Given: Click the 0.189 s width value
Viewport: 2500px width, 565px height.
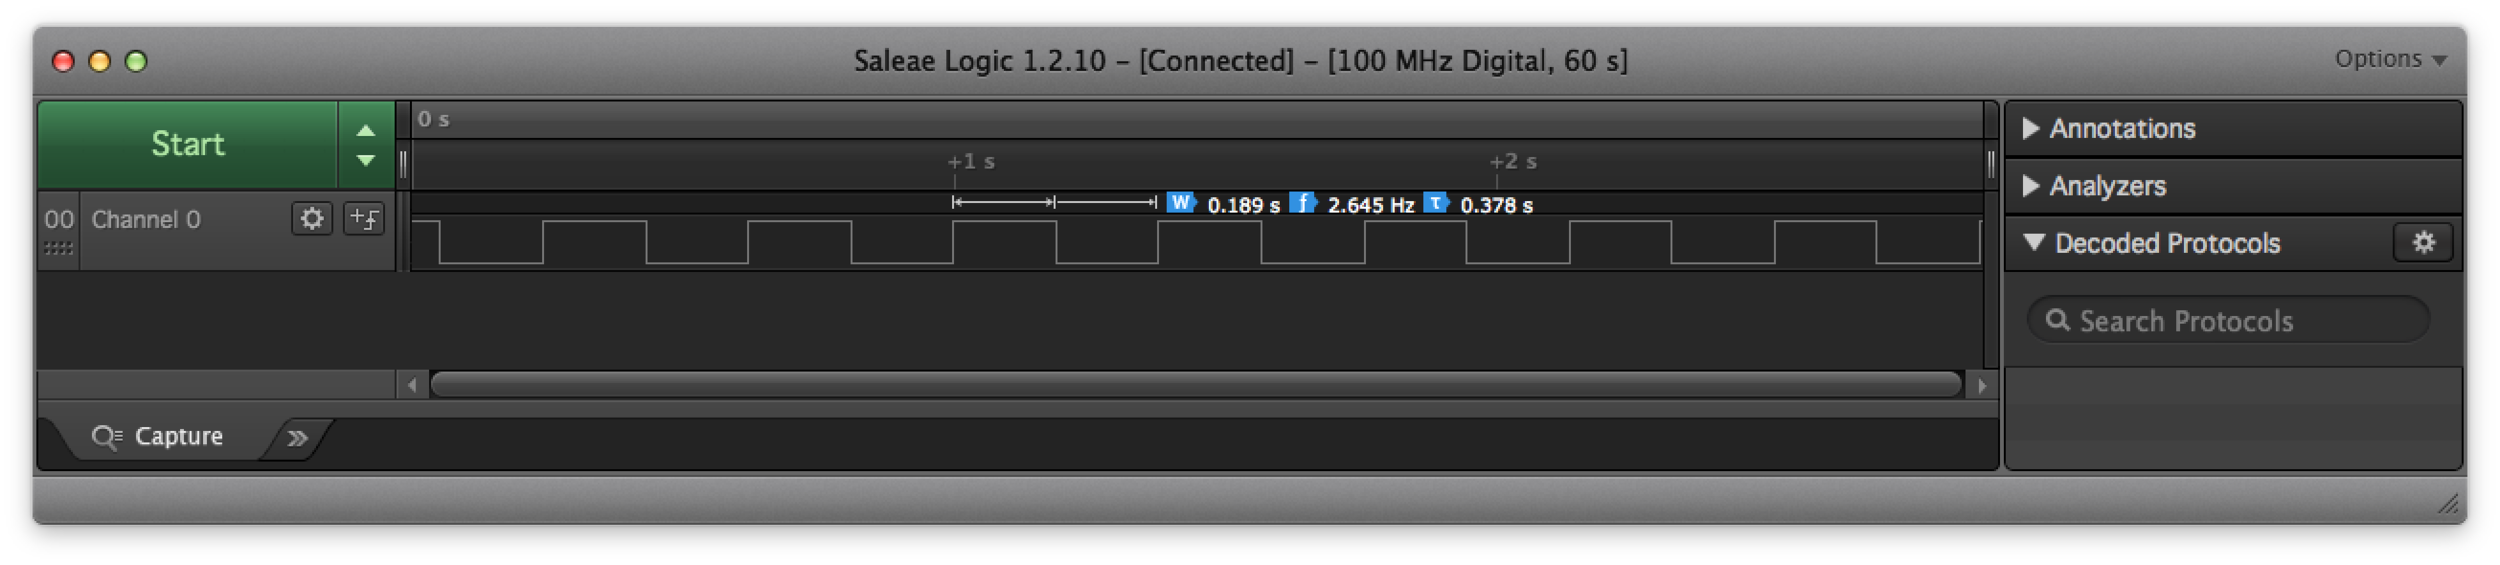Looking at the screenshot, I should coord(1243,205).
